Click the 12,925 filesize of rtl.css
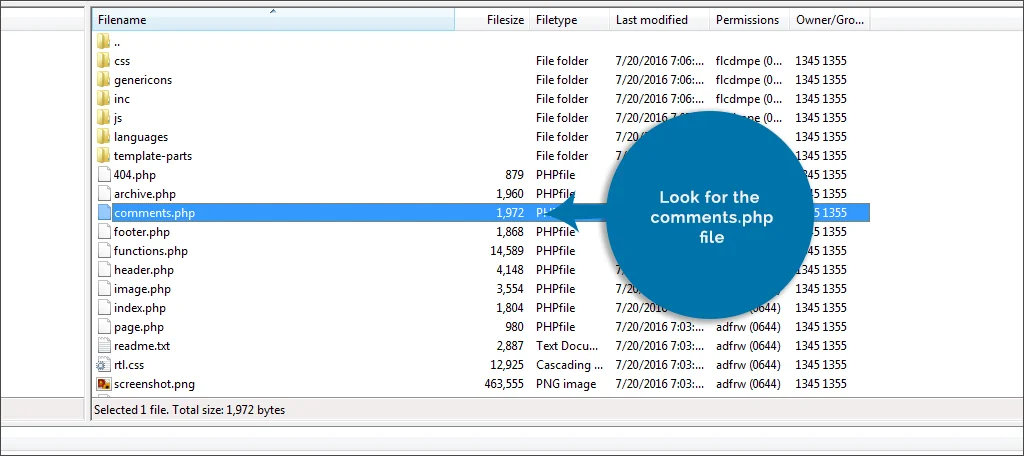 point(507,365)
